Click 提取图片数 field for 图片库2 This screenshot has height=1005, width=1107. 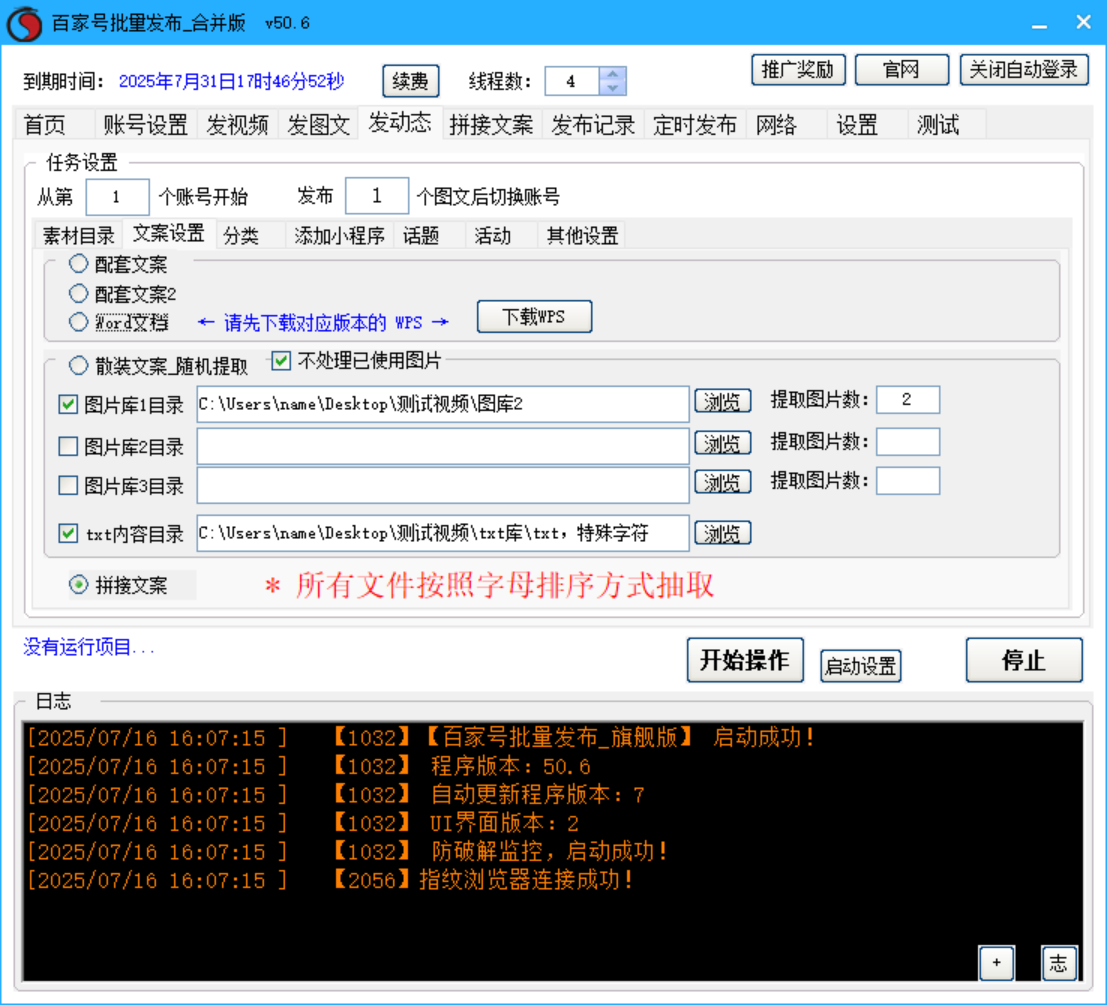[908, 442]
